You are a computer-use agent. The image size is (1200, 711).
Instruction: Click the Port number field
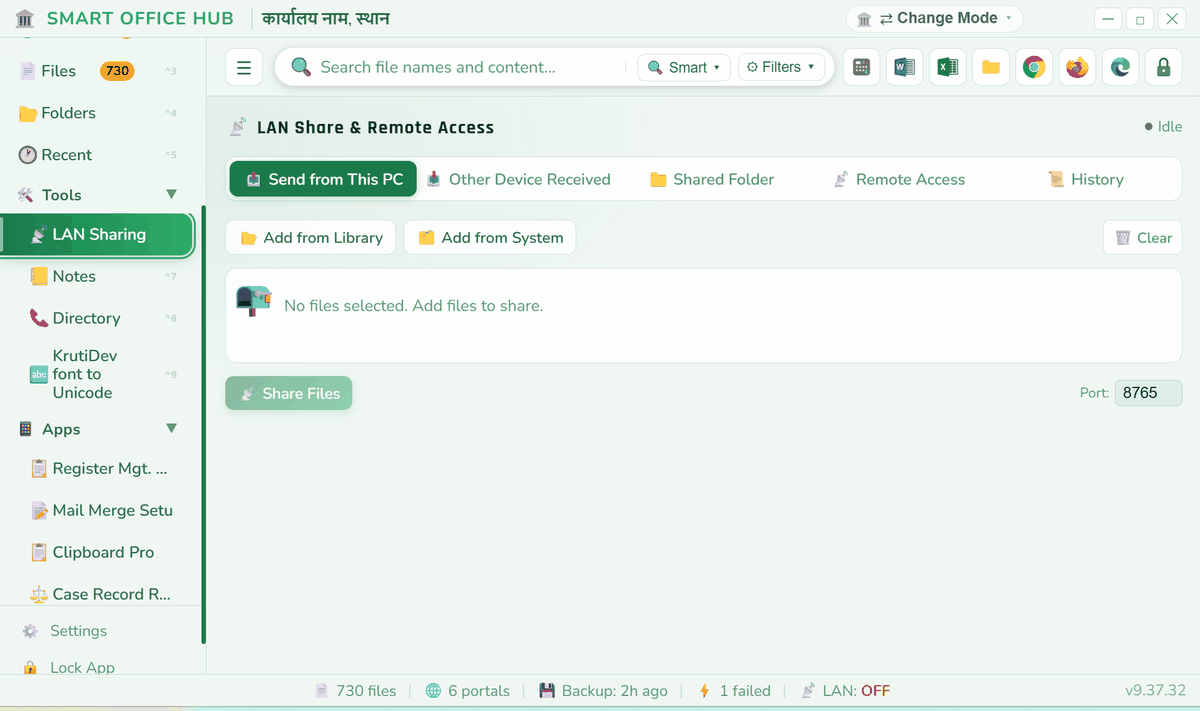pyautogui.click(x=1148, y=393)
